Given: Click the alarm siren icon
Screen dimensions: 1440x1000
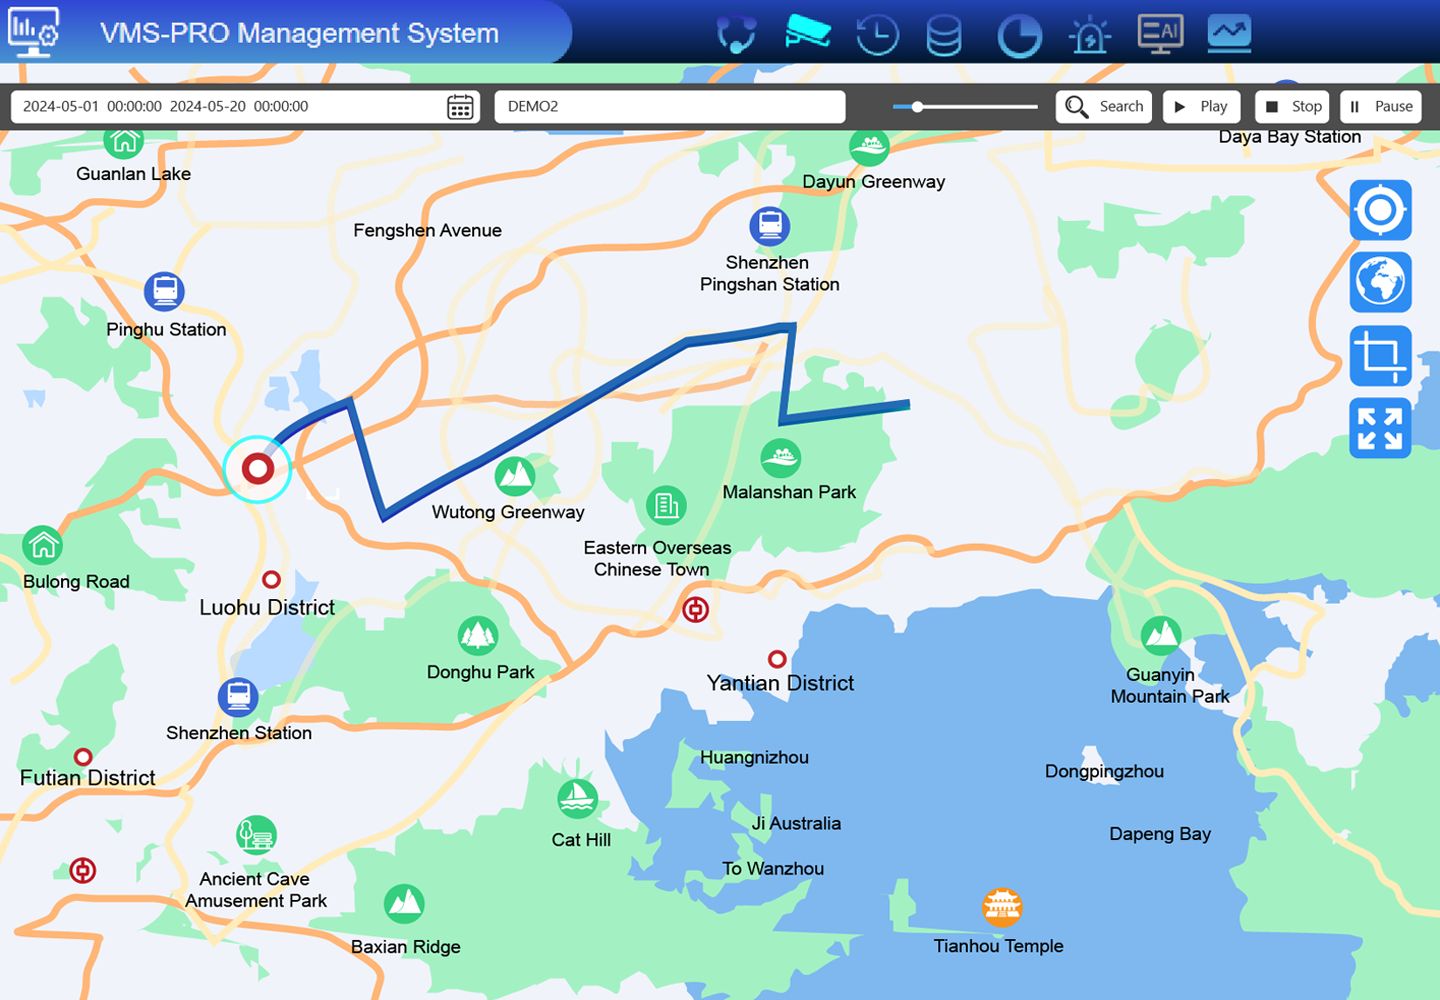Looking at the screenshot, I should point(1090,32).
